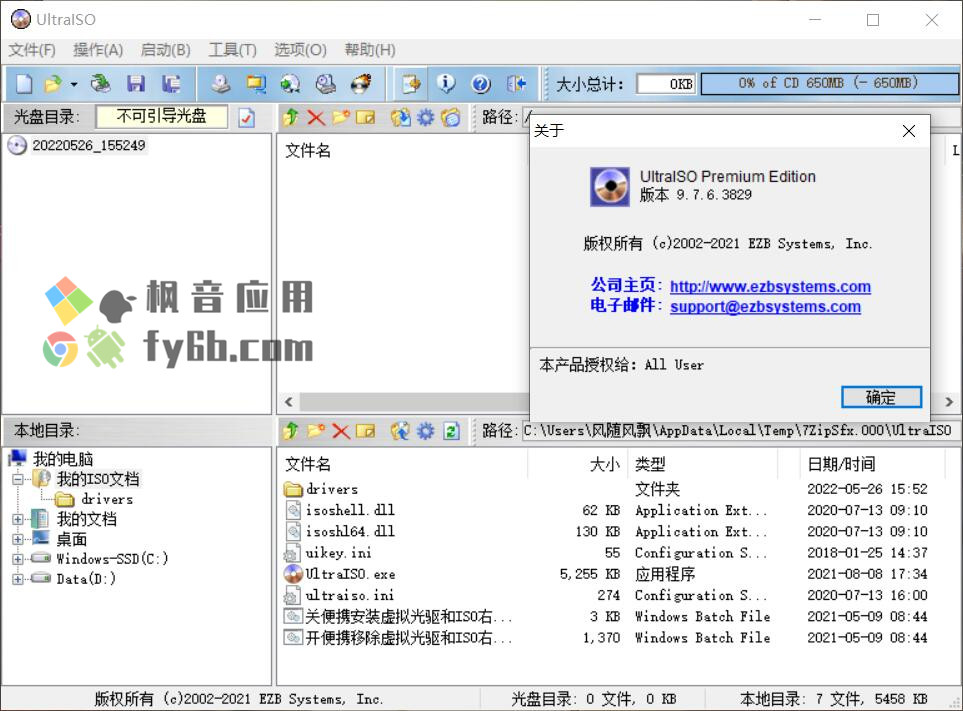This screenshot has width=963, height=711.
Task: Click the red X delete icon in the disc toolbar
Action: 316,117
